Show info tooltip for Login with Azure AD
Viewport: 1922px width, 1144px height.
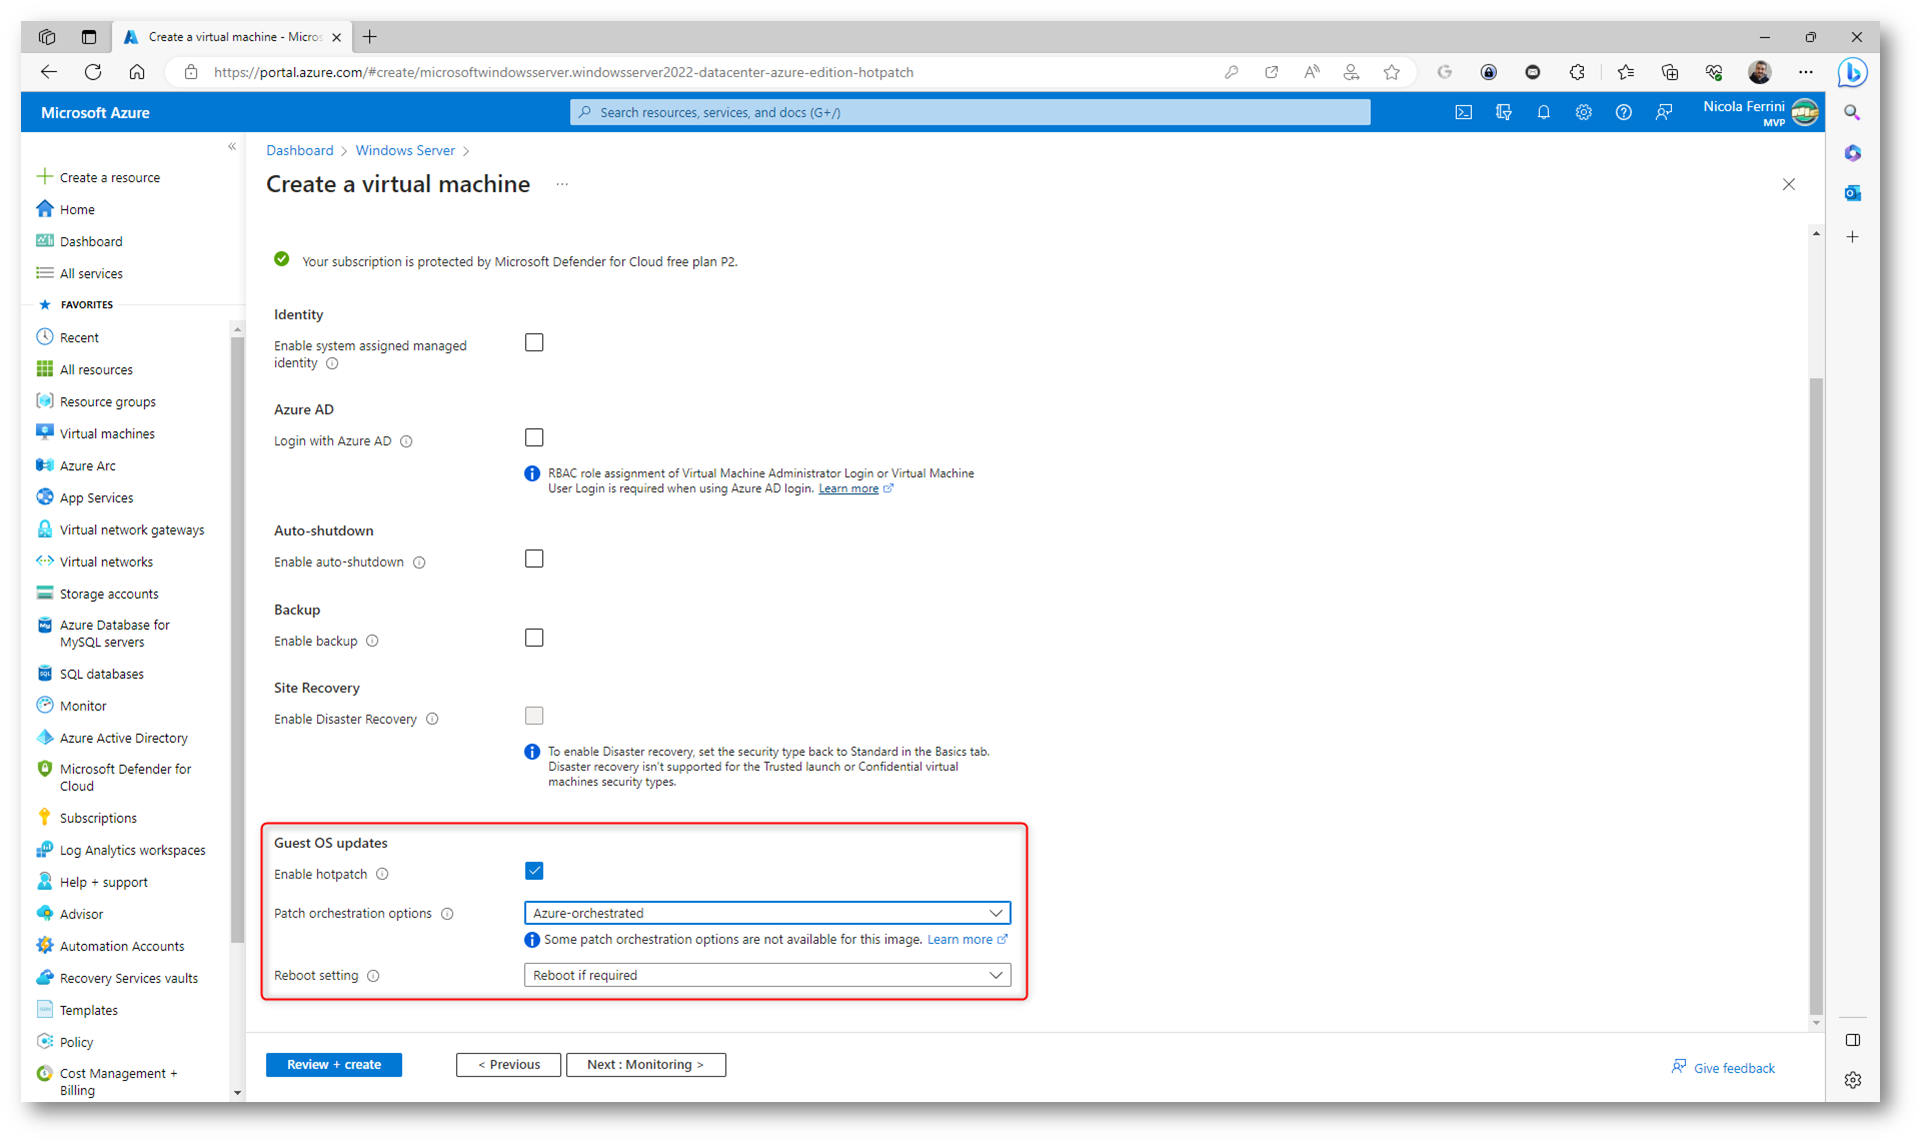[x=406, y=441]
